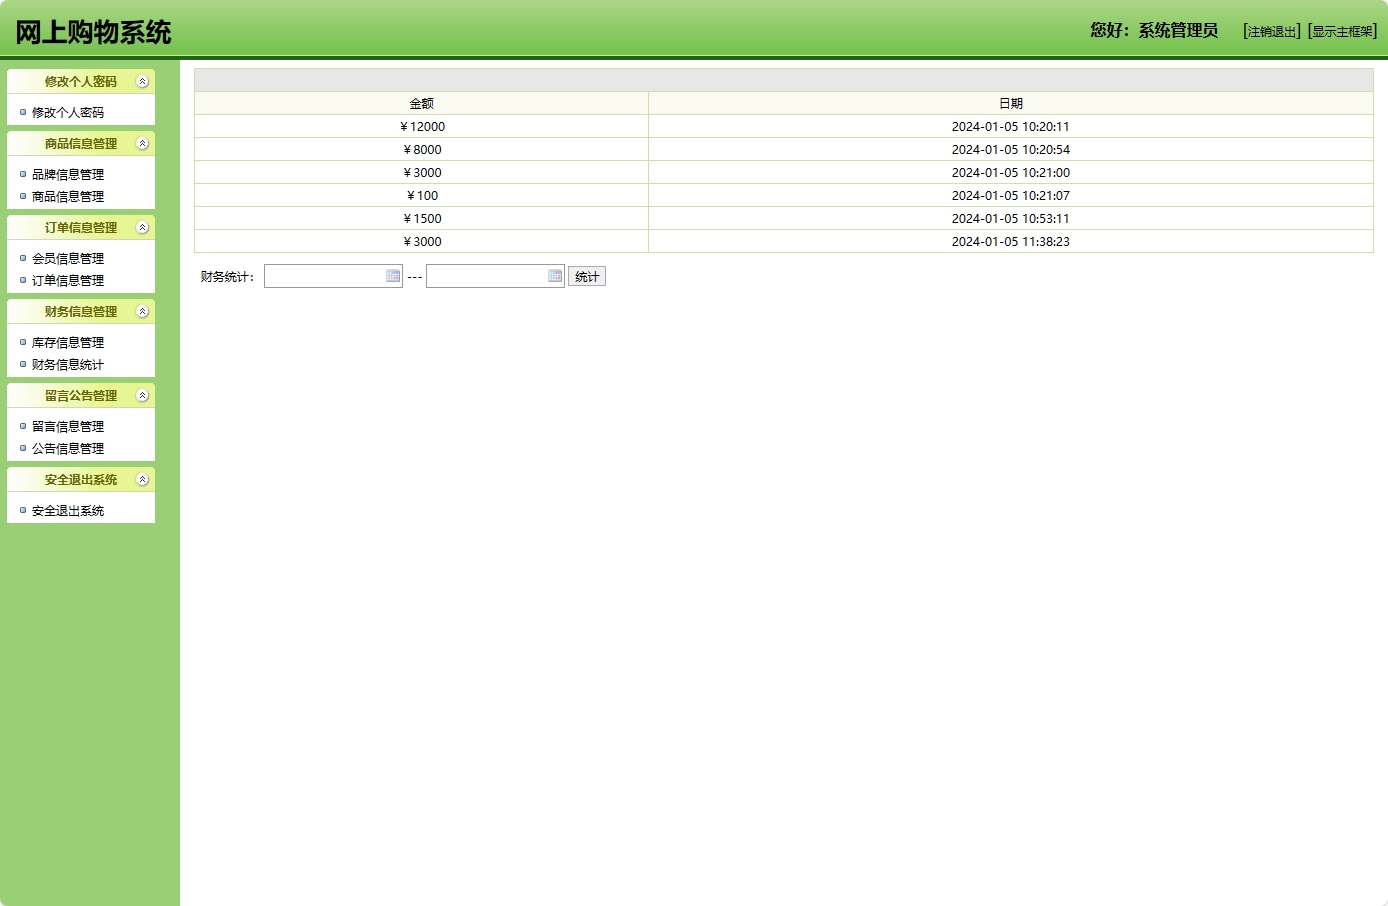The height and width of the screenshot is (906, 1388).
Task: Click the date 2024-01-05 11:38:23
Action: 1011,242
